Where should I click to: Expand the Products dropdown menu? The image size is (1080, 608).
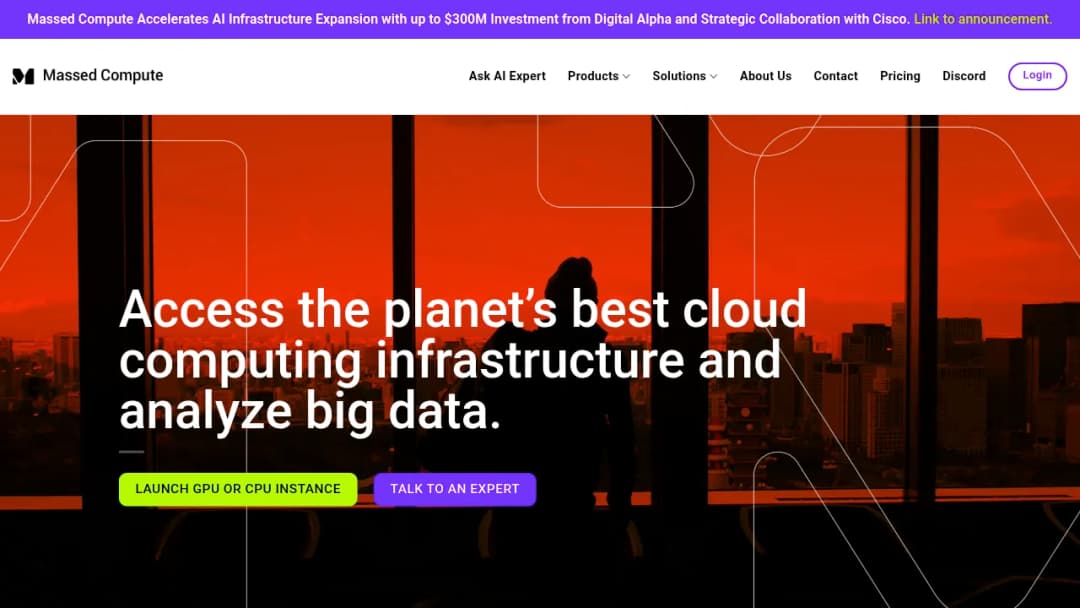(599, 76)
